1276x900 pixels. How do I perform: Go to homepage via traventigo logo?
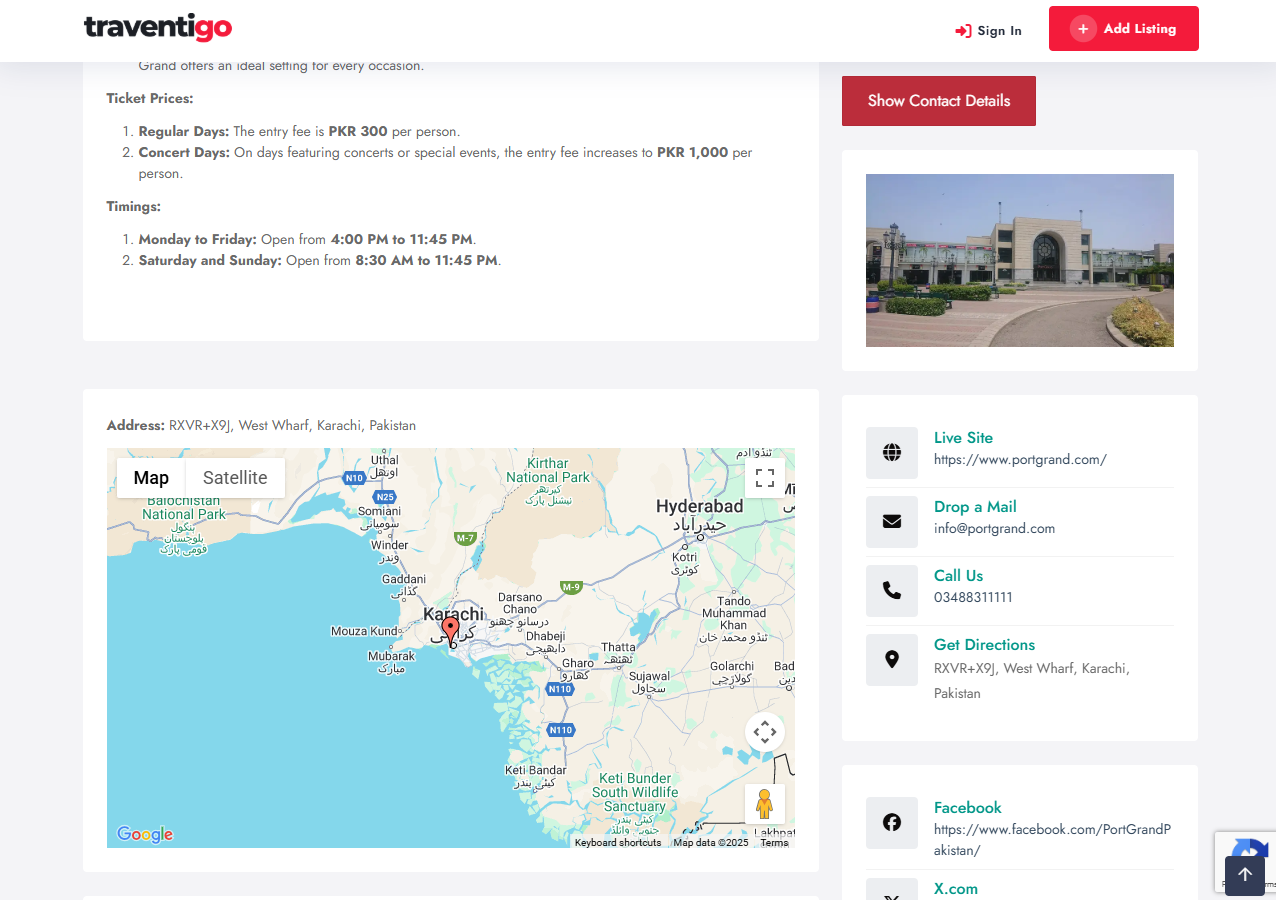(x=158, y=28)
